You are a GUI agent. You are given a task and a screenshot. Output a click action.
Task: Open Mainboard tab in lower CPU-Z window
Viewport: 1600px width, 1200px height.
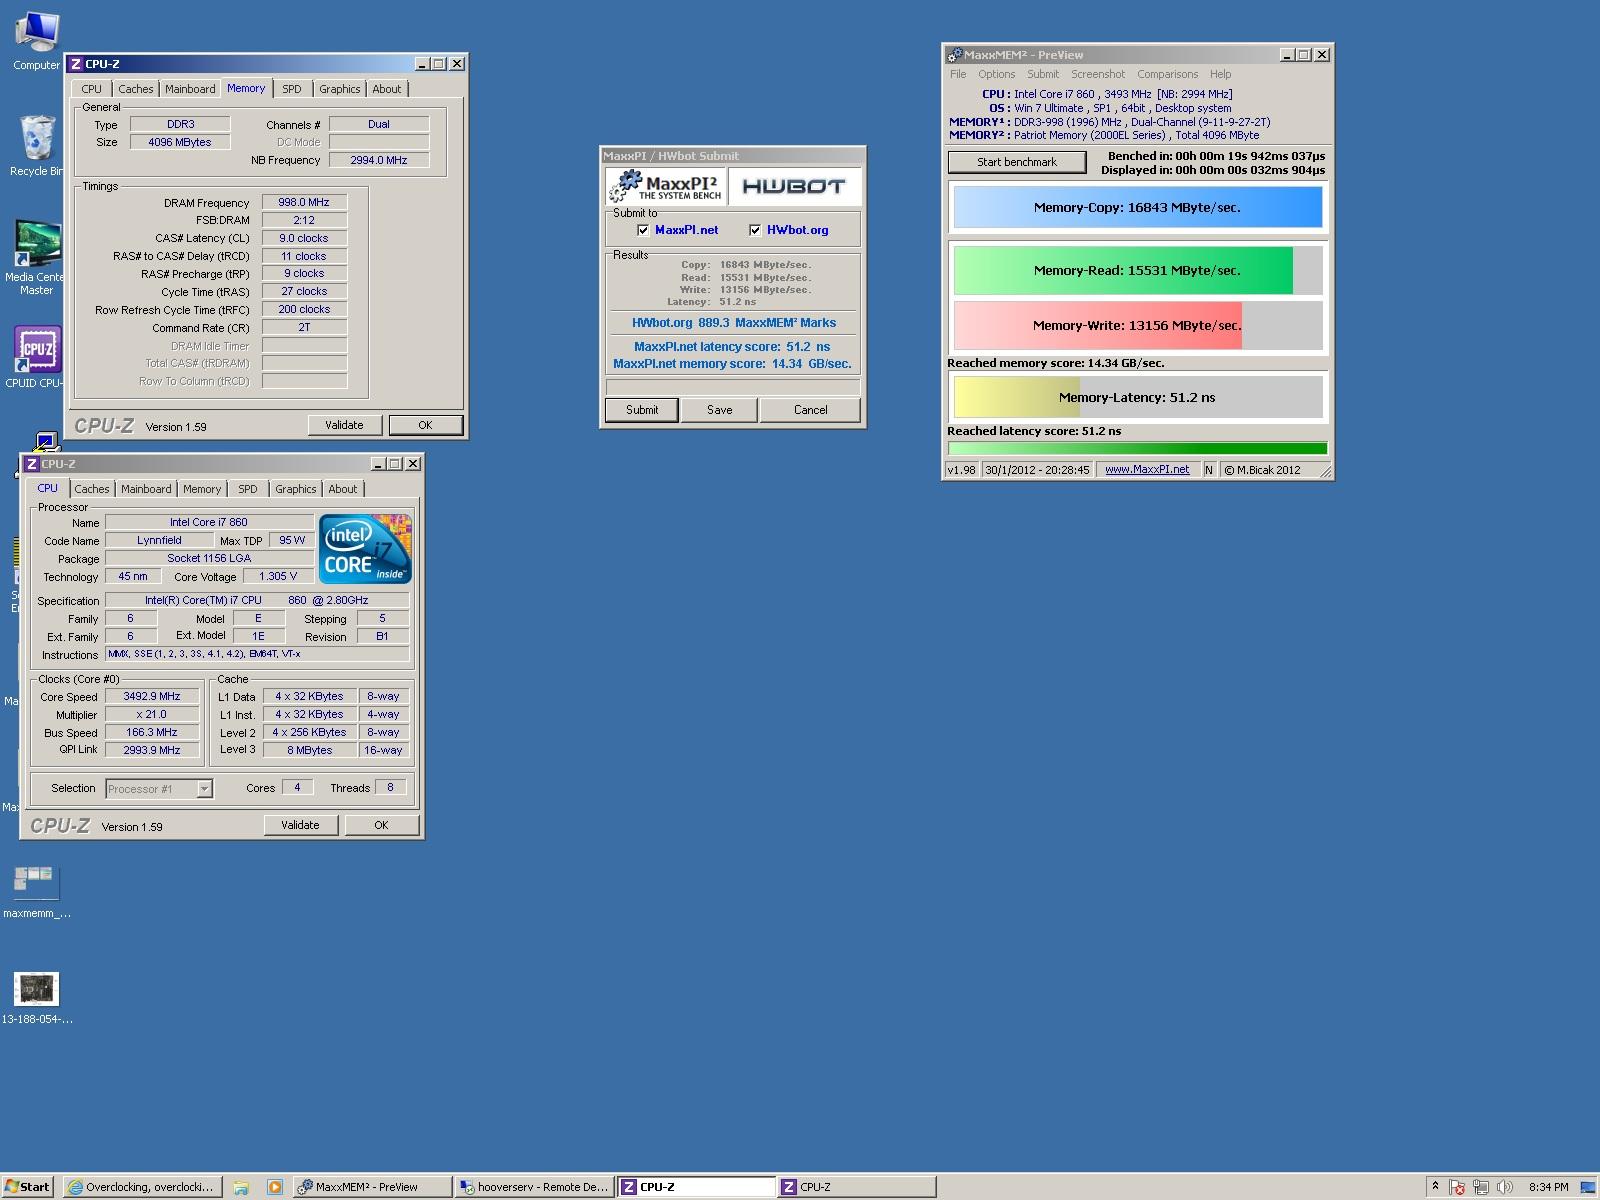click(x=146, y=489)
